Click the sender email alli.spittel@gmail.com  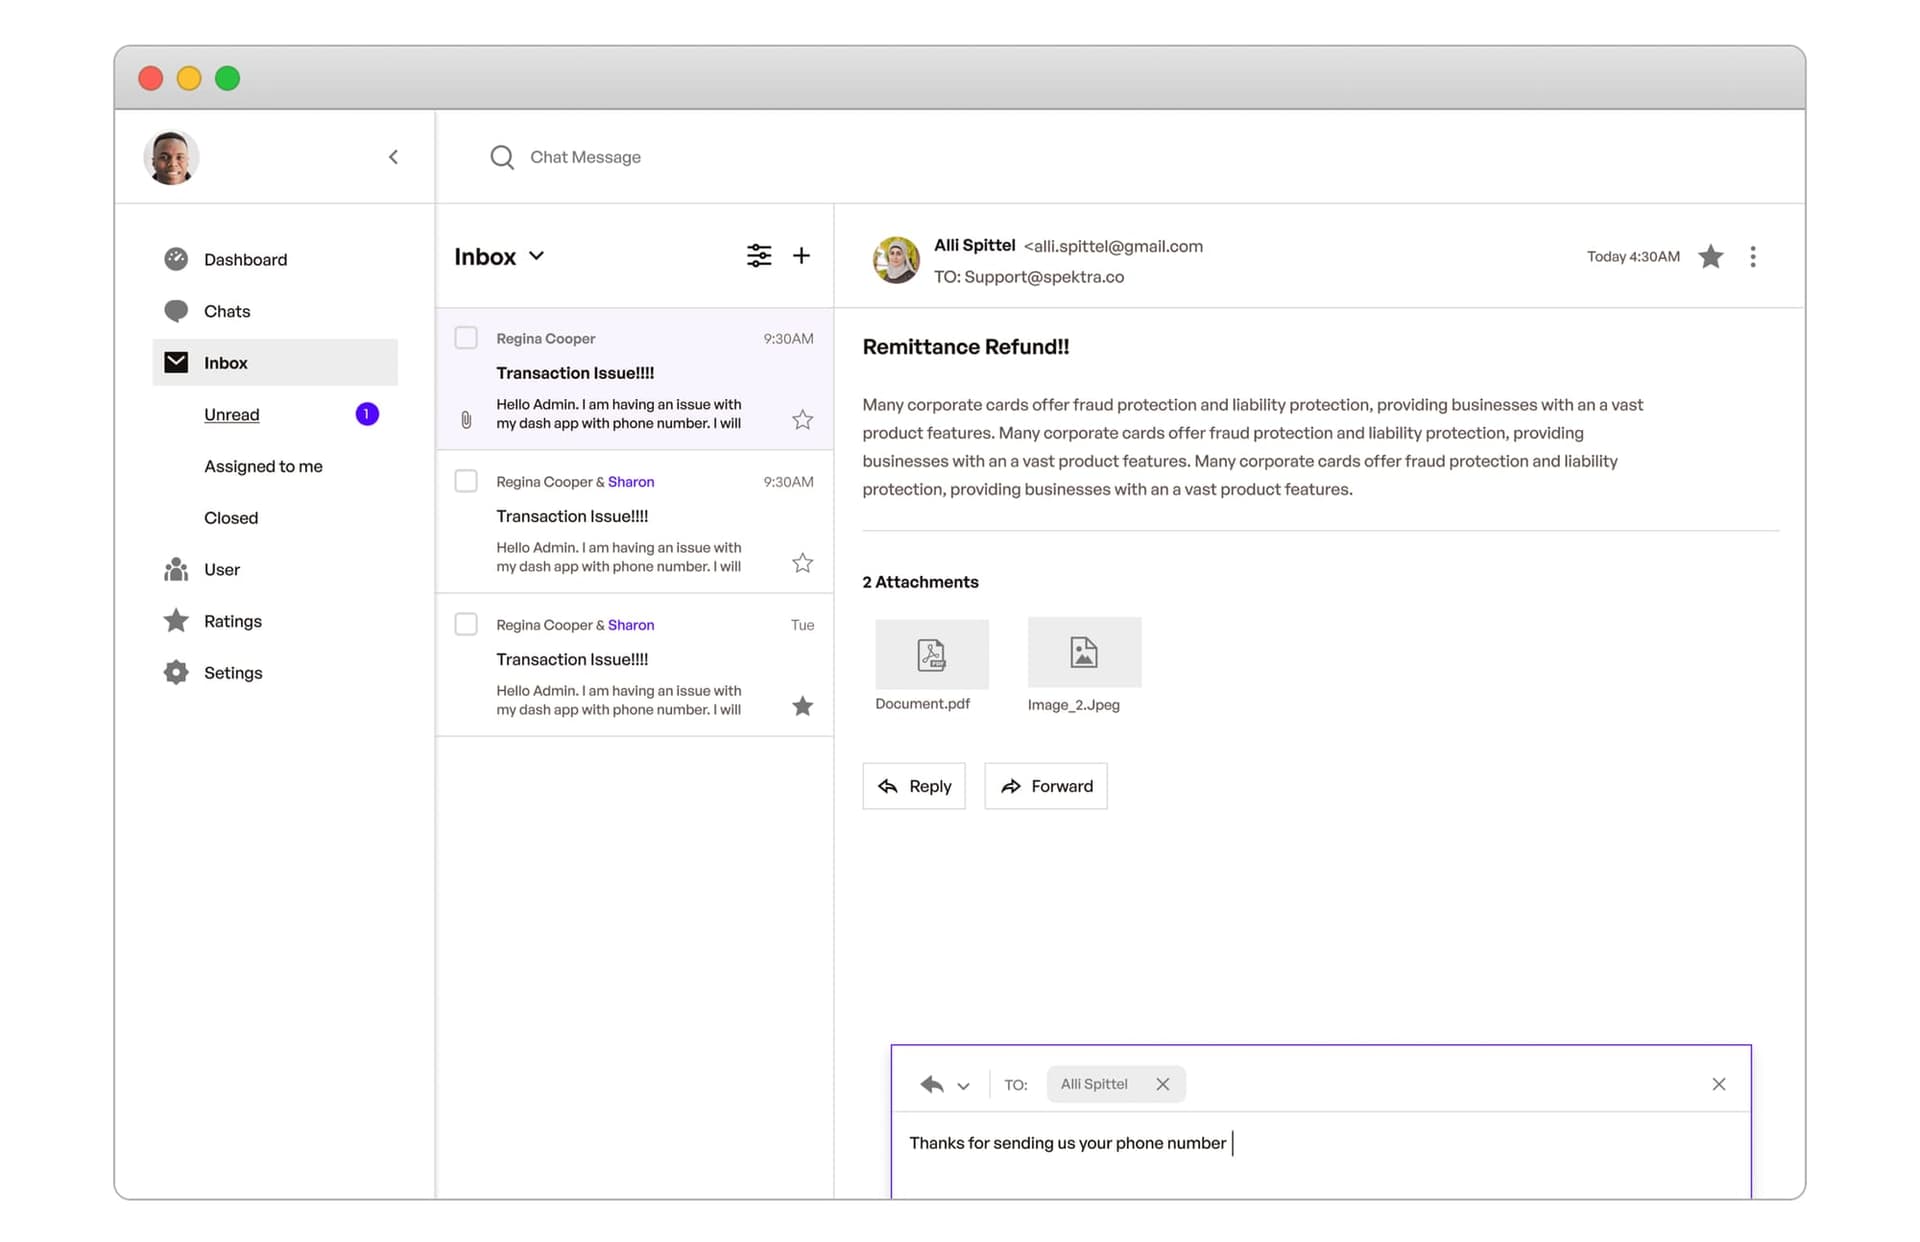(1113, 246)
